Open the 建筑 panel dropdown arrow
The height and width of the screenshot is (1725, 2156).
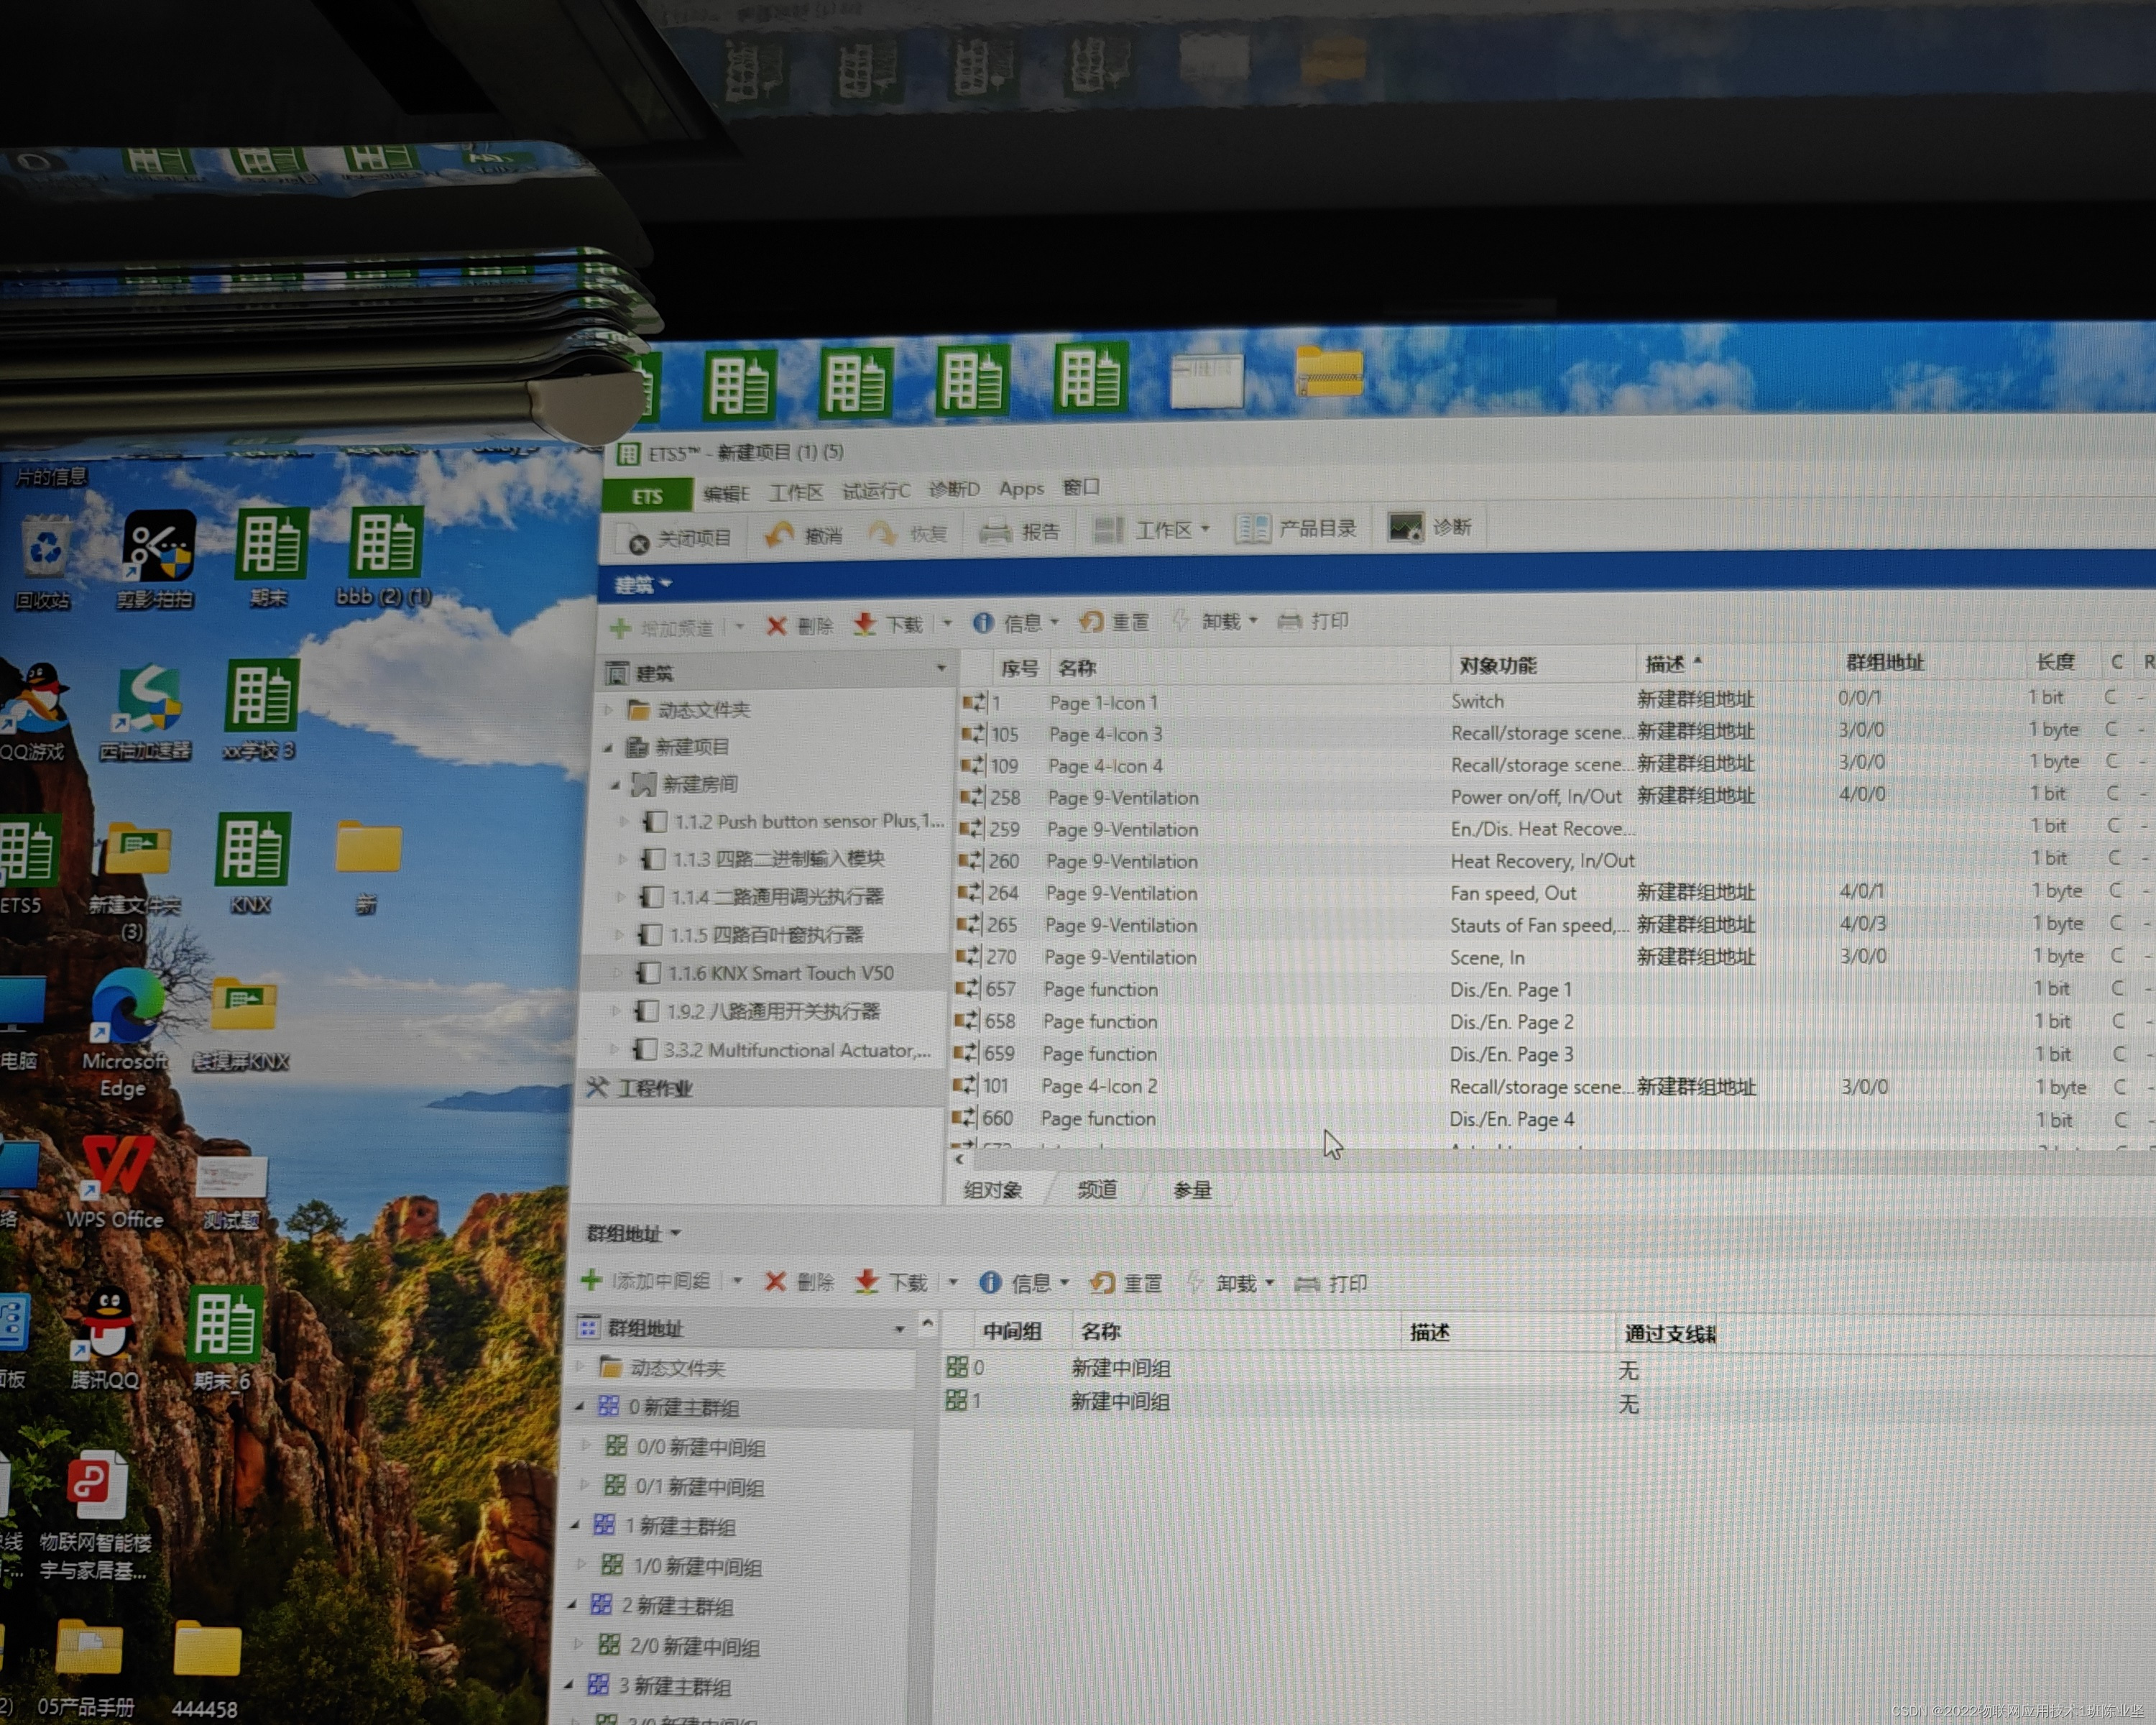[666, 583]
